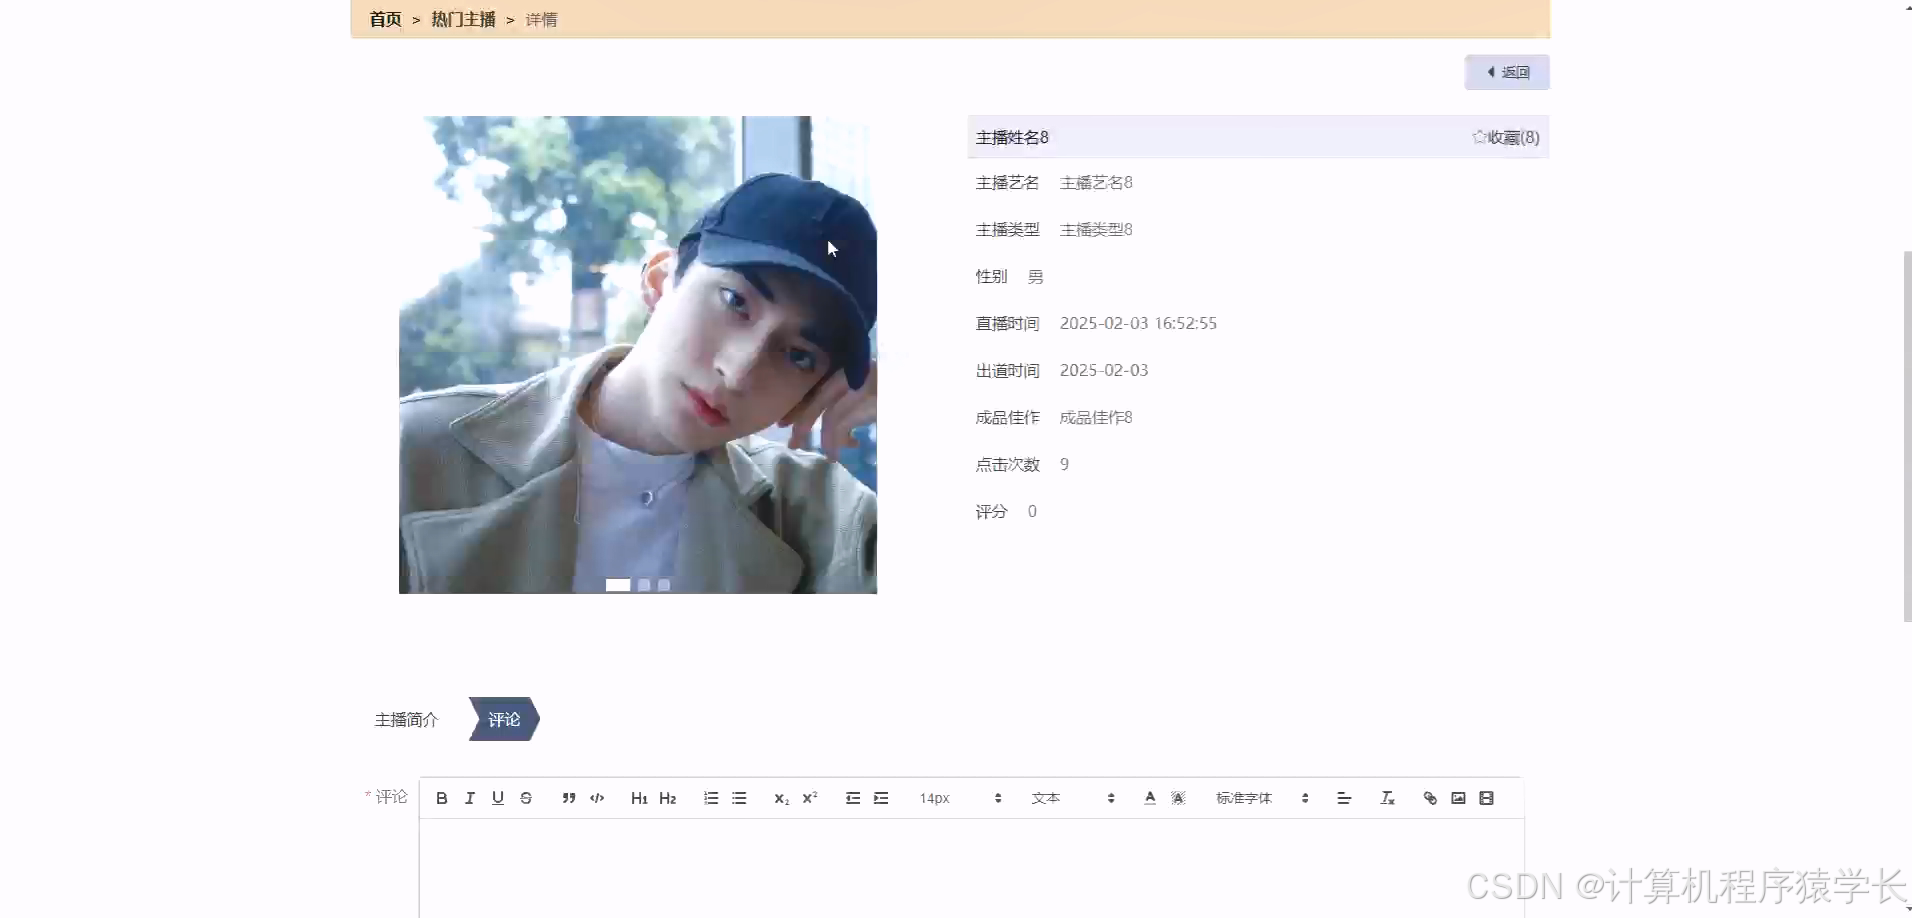The image size is (1912, 918).
Task: Toggle underline formatting in comment editor
Action: point(497,798)
